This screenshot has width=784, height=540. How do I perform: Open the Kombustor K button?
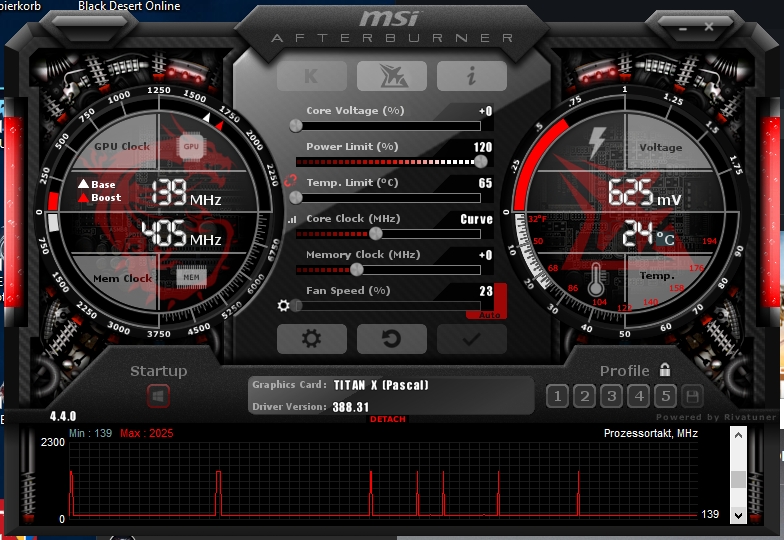[x=312, y=76]
